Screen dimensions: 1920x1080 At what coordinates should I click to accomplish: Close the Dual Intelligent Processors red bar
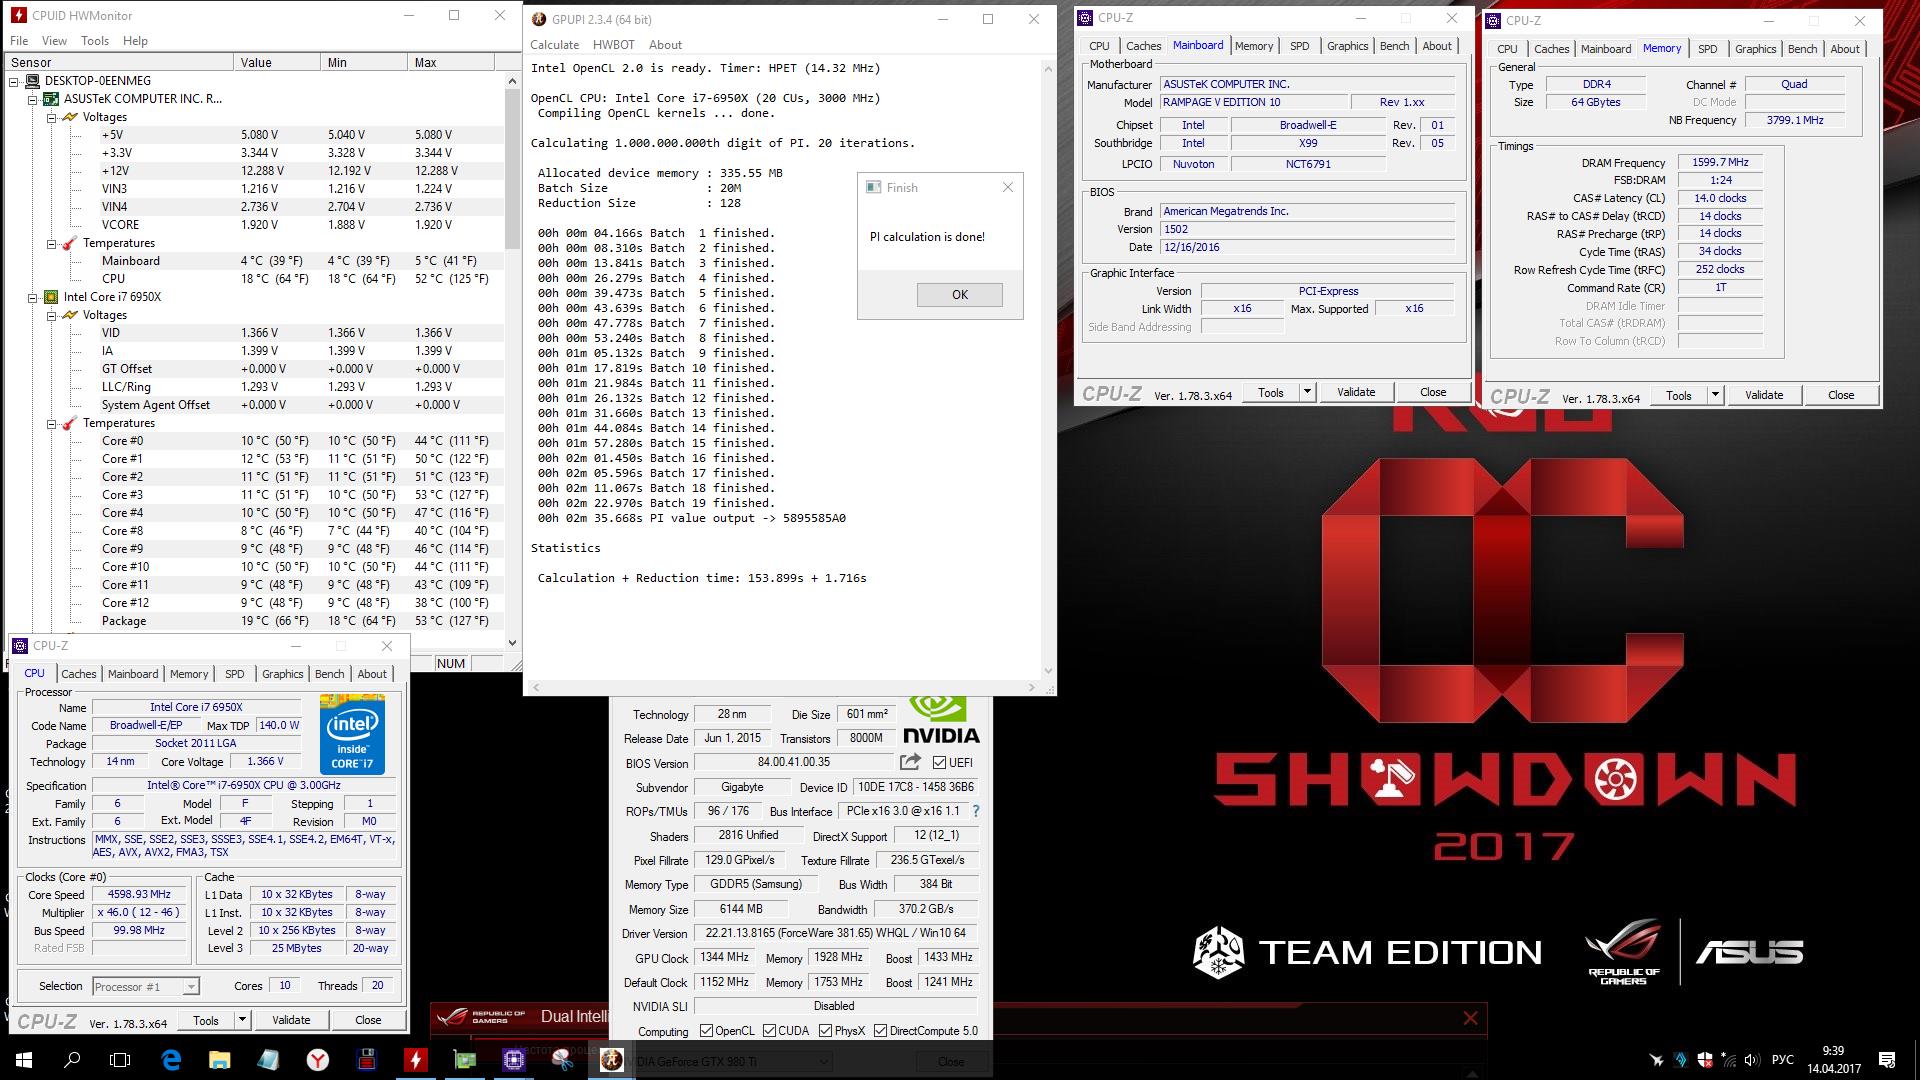coord(1470,1018)
